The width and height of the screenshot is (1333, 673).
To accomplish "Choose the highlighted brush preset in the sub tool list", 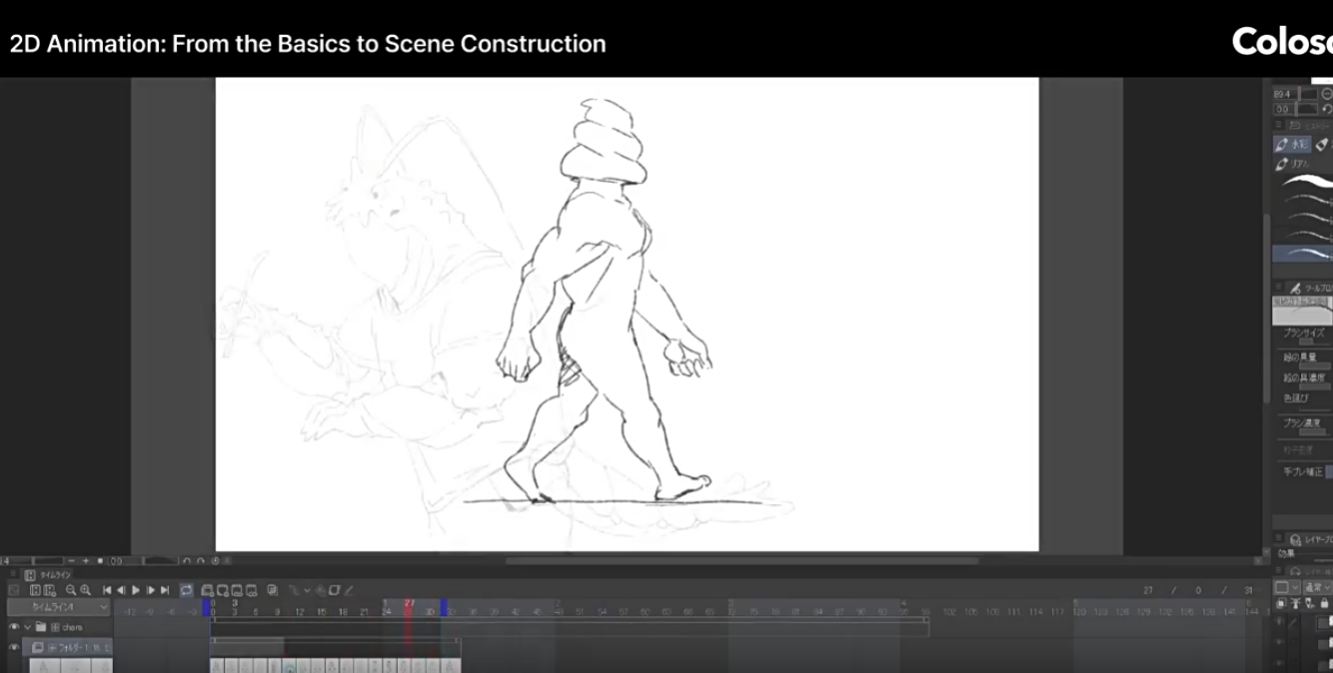I will [x=1303, y=254].
